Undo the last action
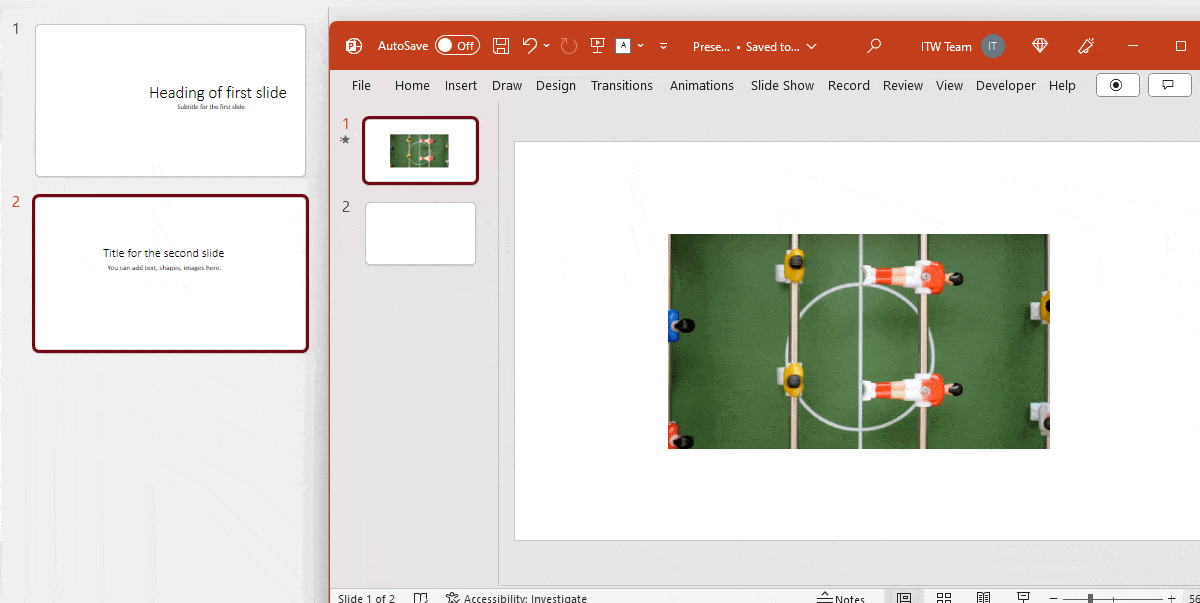 click(x=529, y=45)
